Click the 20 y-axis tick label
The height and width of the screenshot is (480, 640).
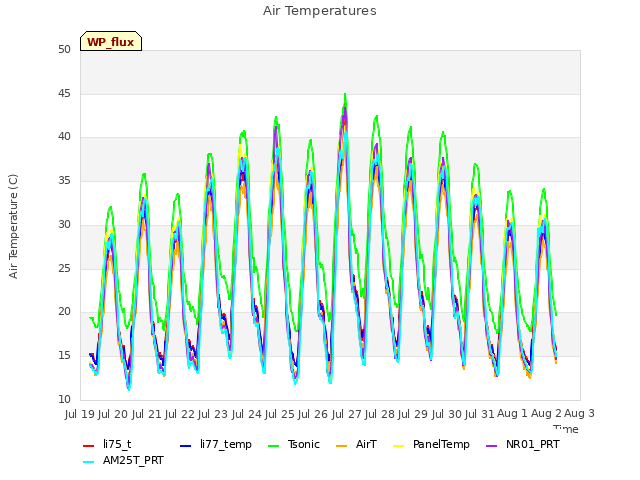(x=64, y=312)
